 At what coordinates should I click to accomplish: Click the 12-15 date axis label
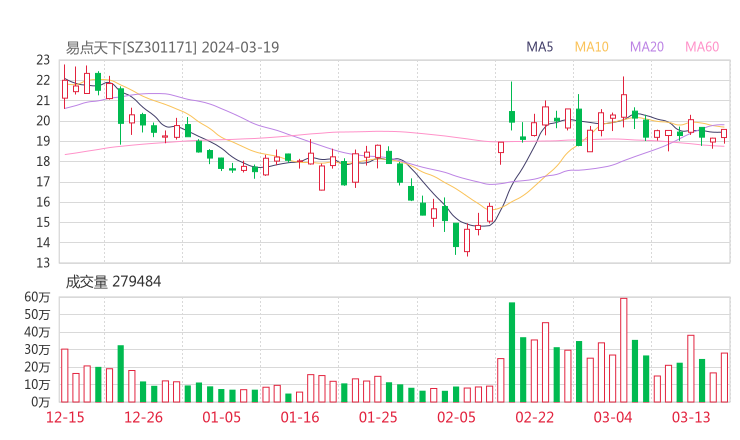pos(65,417)
